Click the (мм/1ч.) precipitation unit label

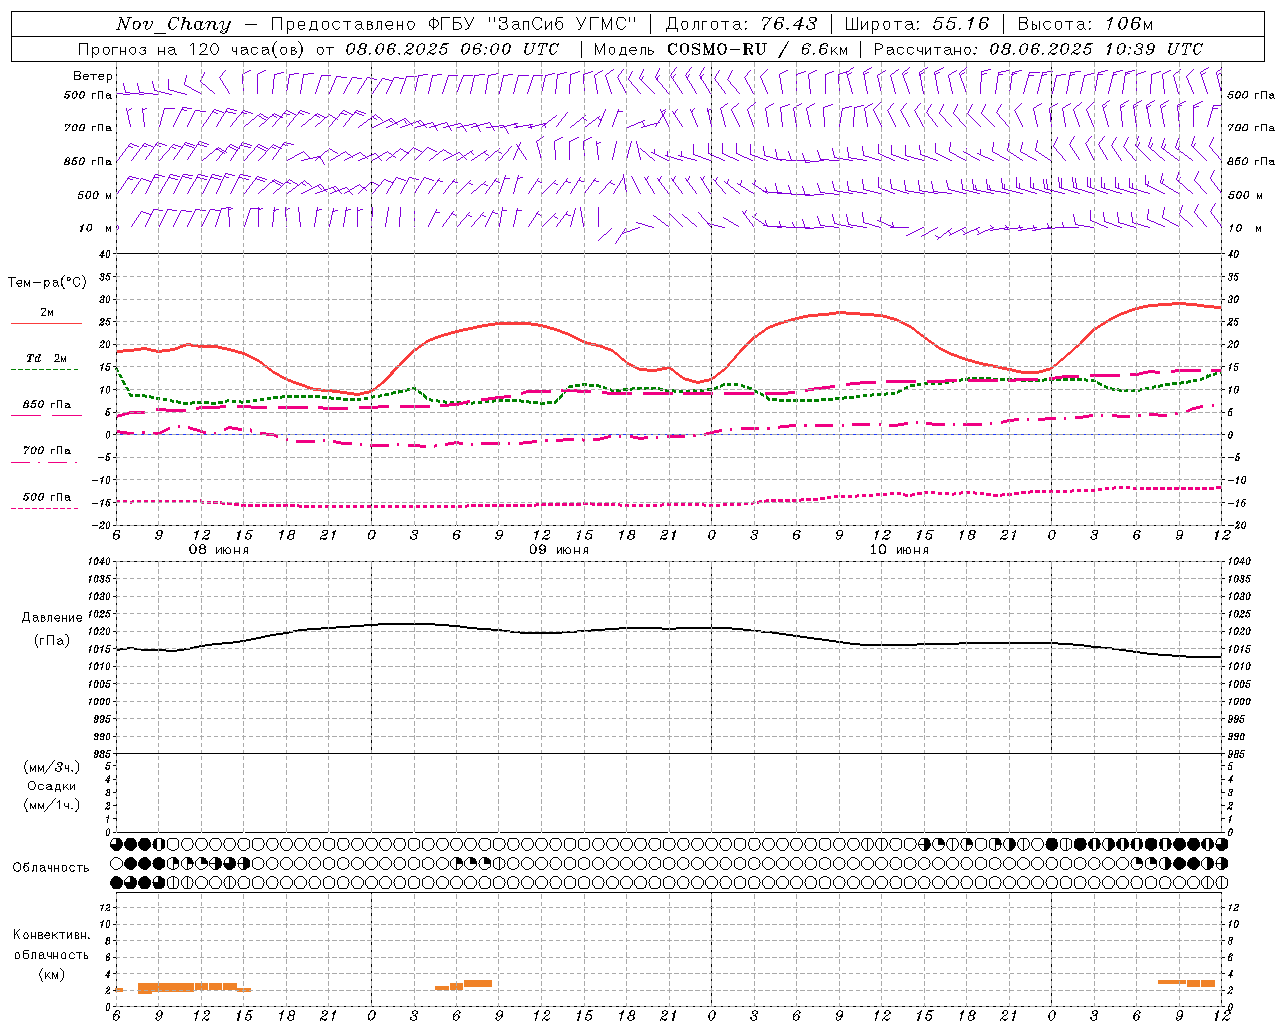pyautogui.click(x=52, y=805)
